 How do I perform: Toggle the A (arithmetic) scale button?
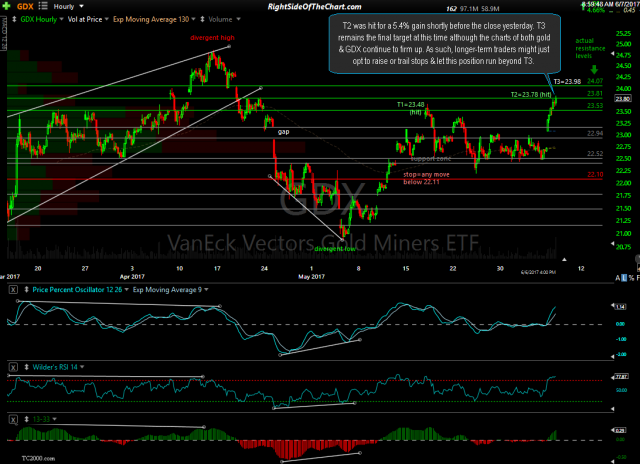pyautogui.click(x=617, y=278)
